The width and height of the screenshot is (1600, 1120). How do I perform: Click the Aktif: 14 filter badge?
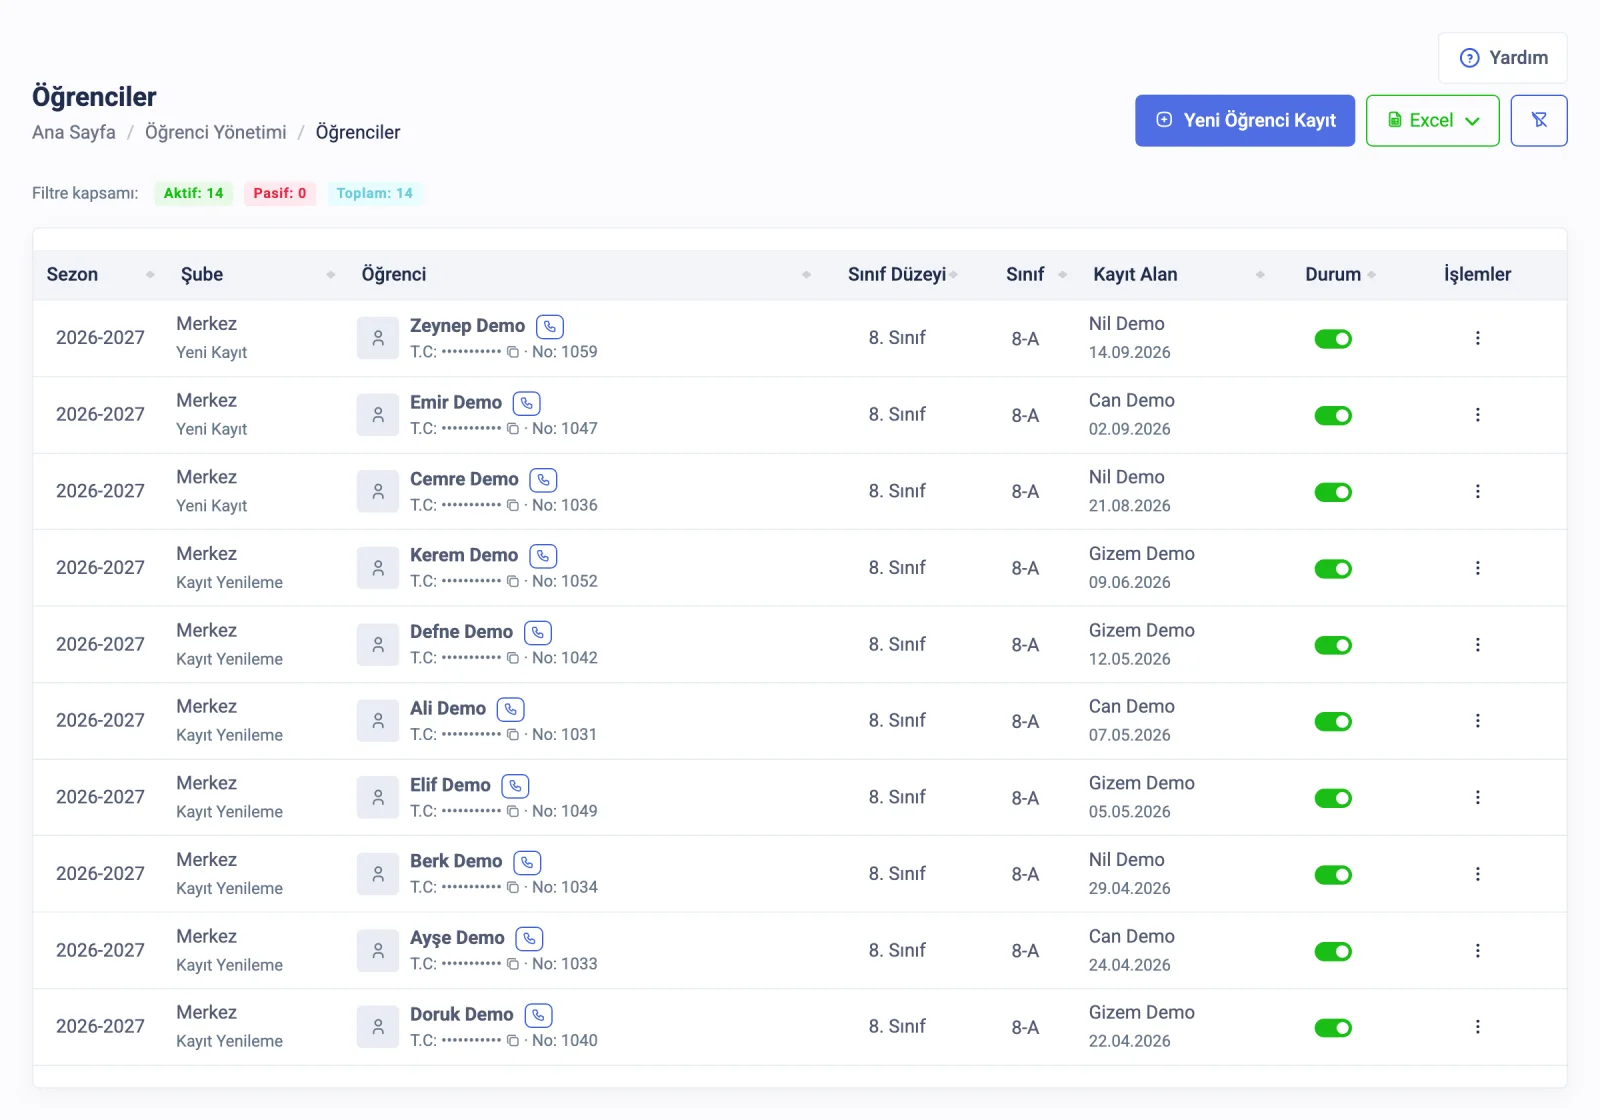pos(194,193)
